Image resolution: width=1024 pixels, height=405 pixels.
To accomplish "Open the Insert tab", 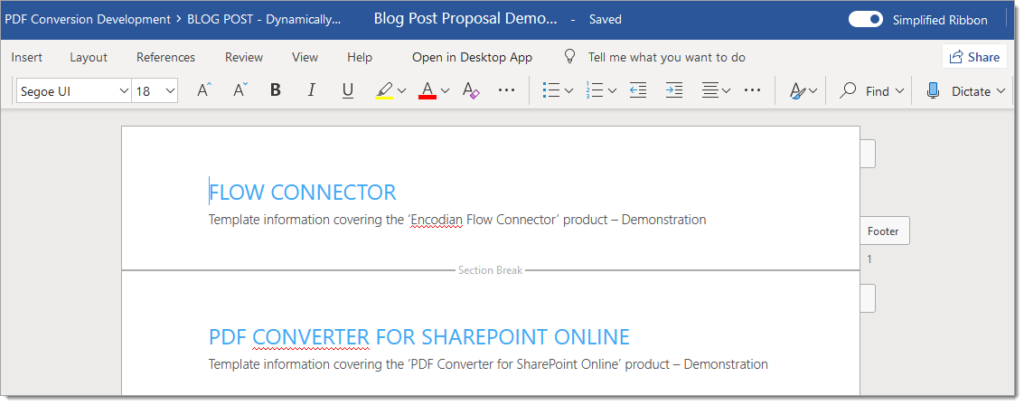I will click(x=27, y=57).
